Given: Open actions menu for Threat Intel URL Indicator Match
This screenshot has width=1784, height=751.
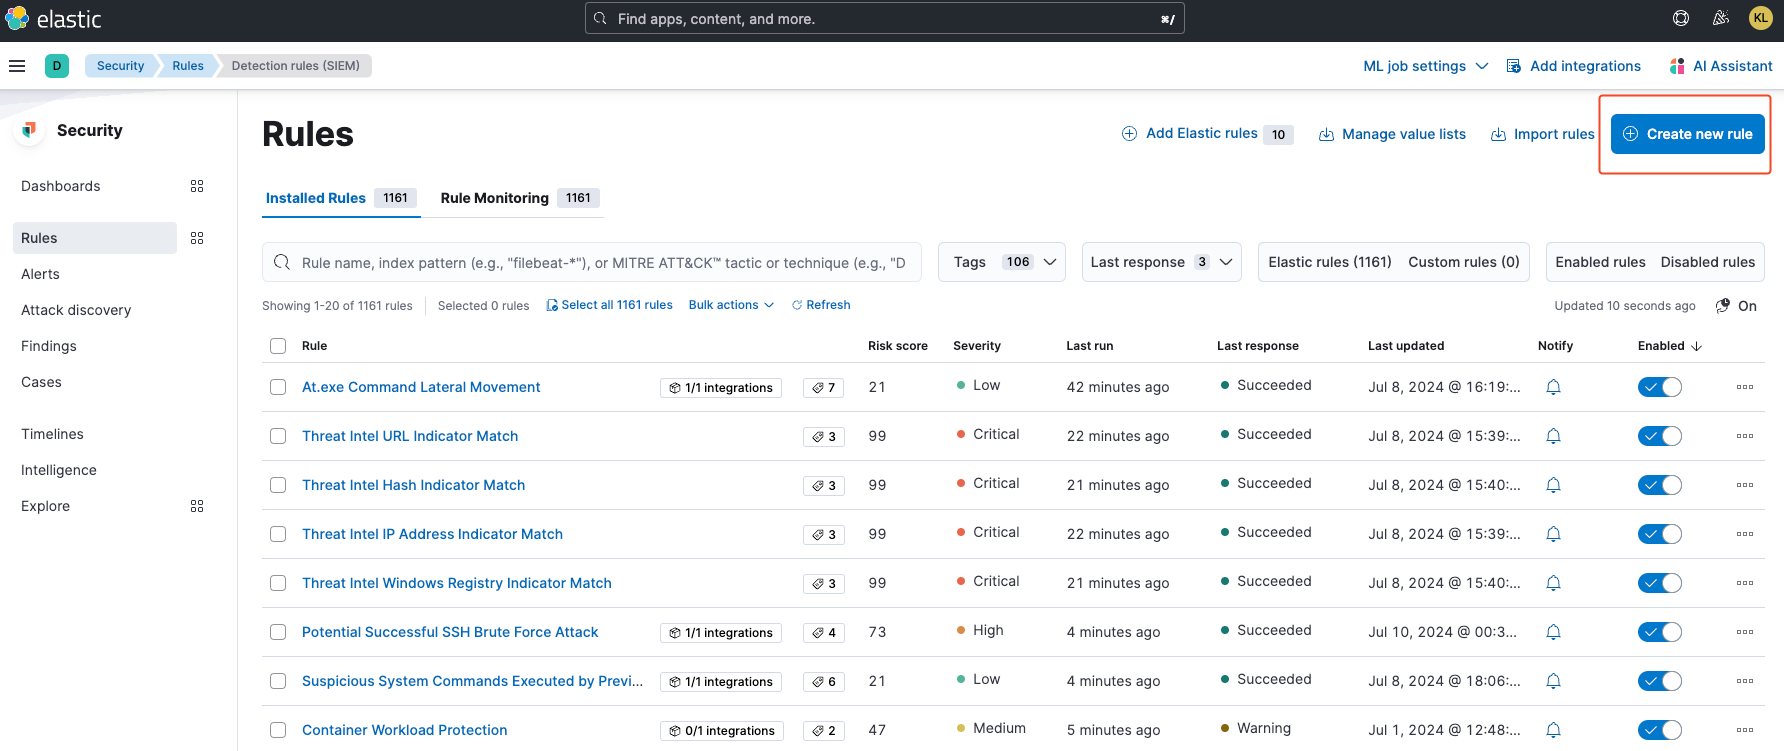Looking at the screenshot, I should [1745, 436].
